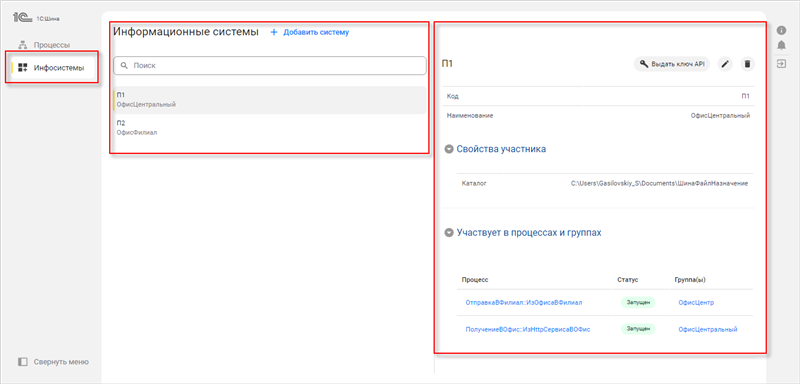Select П2 ОфисФилиал in the list
Viewport: 800px width, 384px height.
[269, 127]
